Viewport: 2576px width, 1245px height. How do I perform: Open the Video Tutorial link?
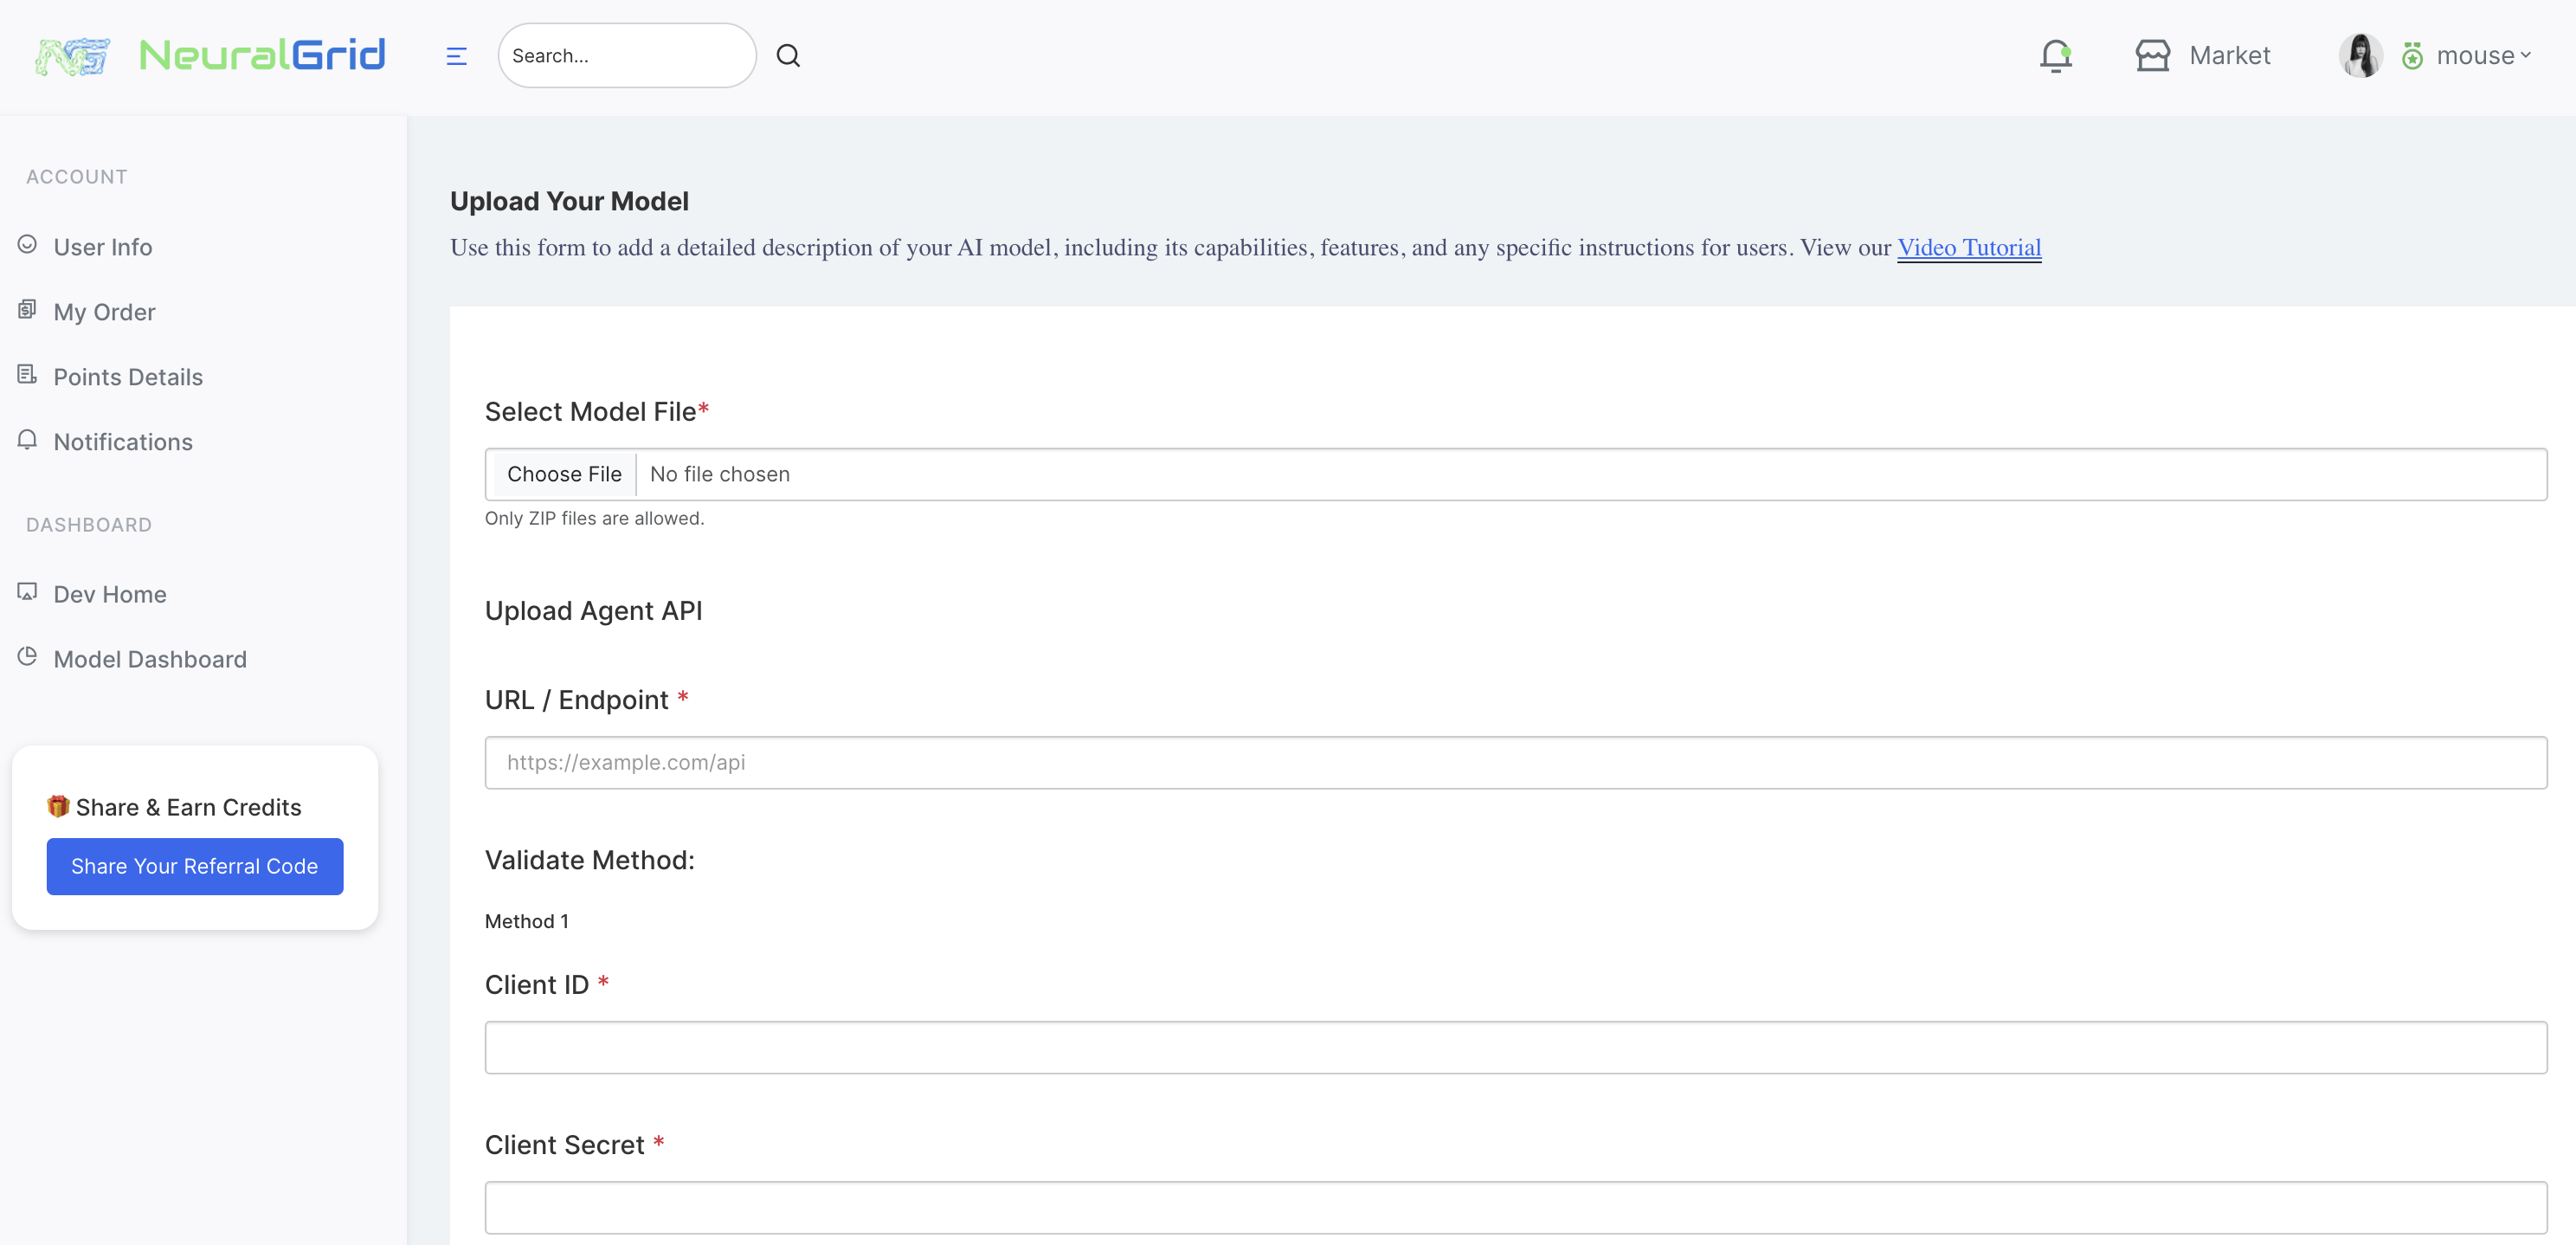(1968, 247)
